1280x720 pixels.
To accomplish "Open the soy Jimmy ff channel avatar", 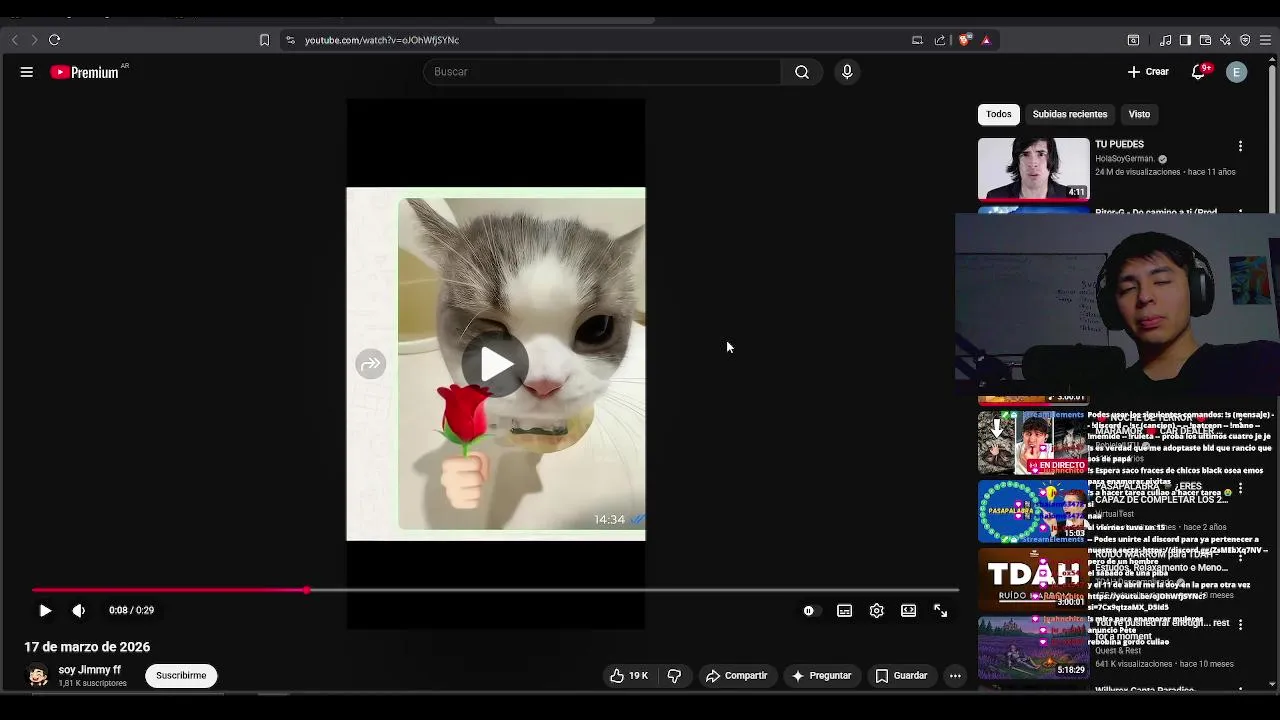I will point(38,676).
